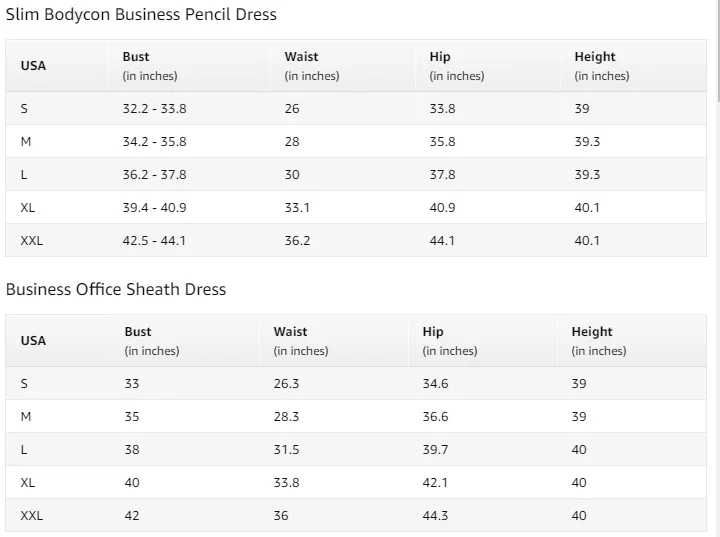Click Height header in Sheath Dress table

click(592, 332)
